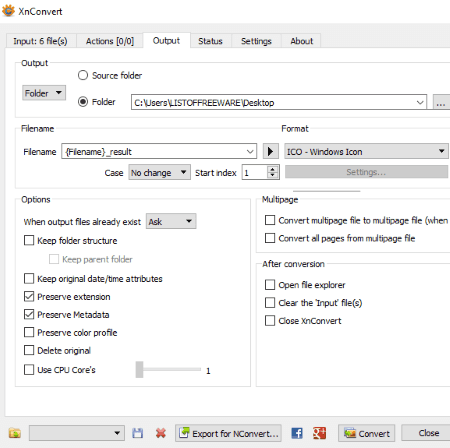Click the format Settings... button
The height and width of the screenshot is (448, 450).
[x=366, y=172]
